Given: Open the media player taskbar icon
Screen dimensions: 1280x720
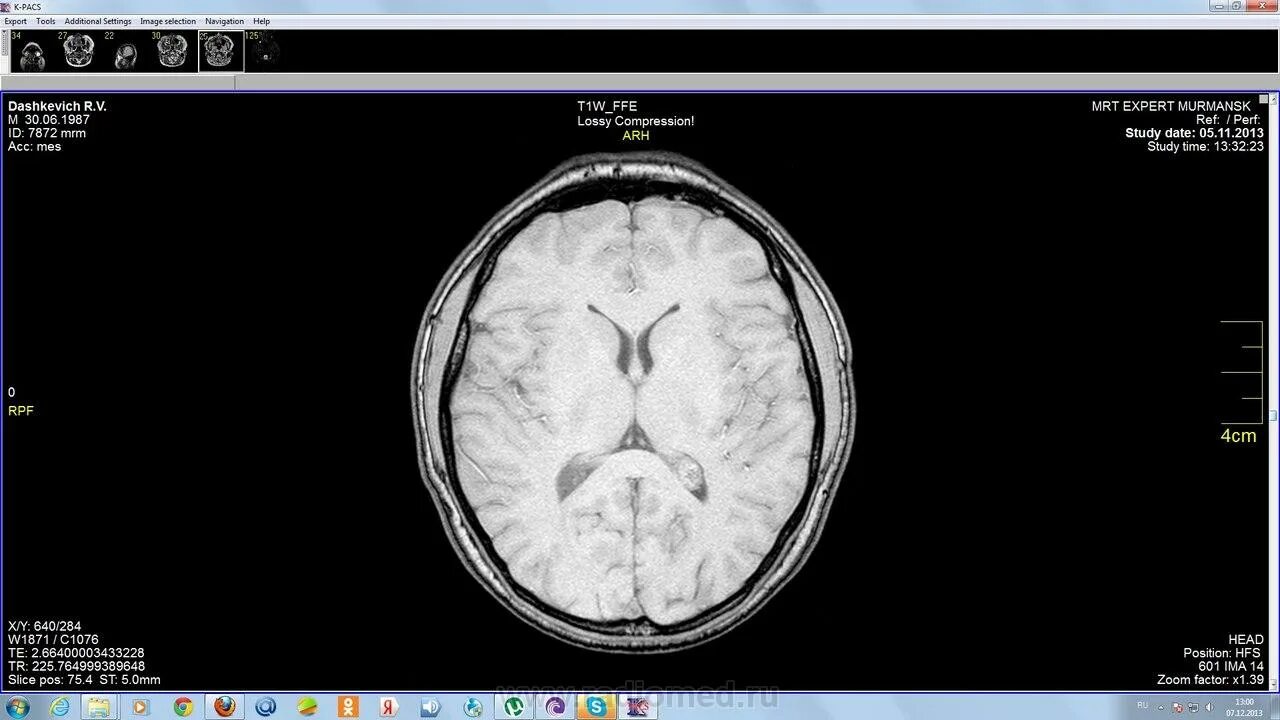Looking at the screenshot, I should [x=140, y=707].
